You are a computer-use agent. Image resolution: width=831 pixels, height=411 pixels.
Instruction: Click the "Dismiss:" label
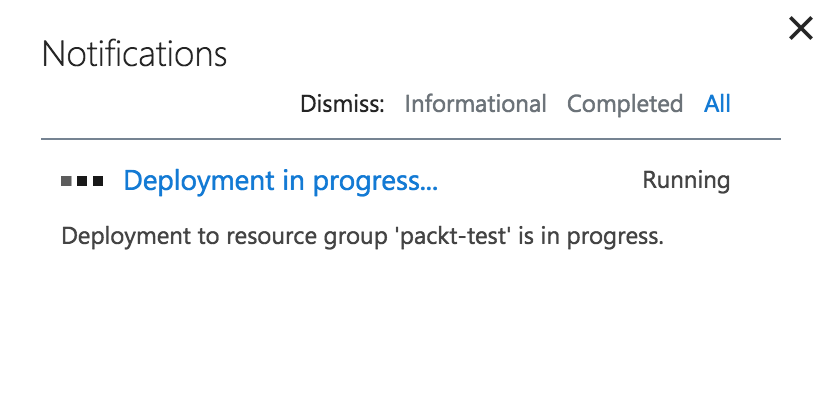[342, 104]
